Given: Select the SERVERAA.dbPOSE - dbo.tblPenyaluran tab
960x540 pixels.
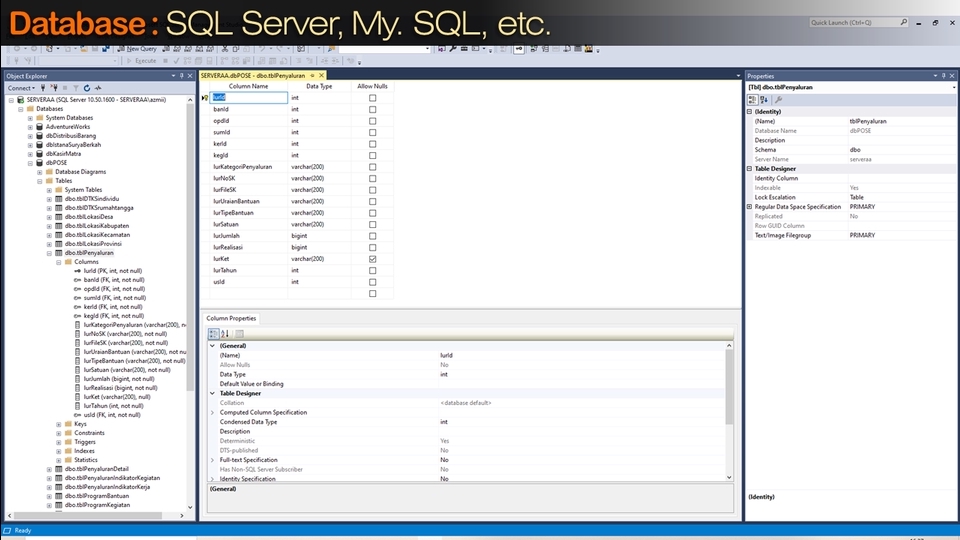Looking at the screenshot, I should [x=253, y=75].
